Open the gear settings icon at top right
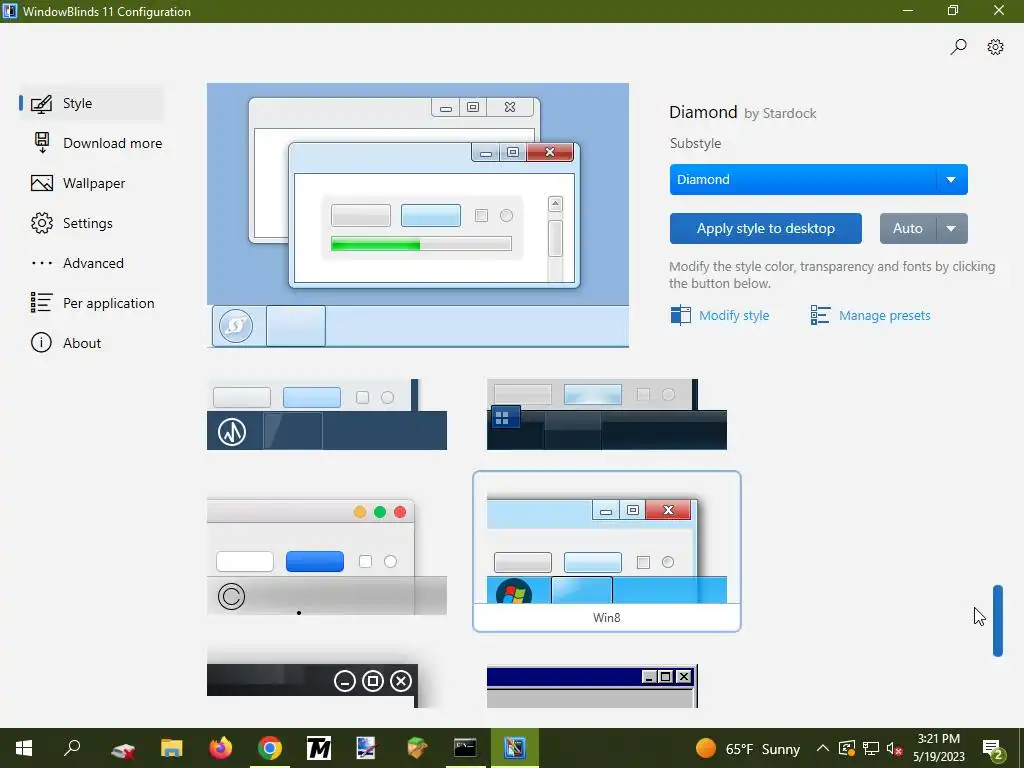This screenshot has width=1024, height=768. click(995, 47)
